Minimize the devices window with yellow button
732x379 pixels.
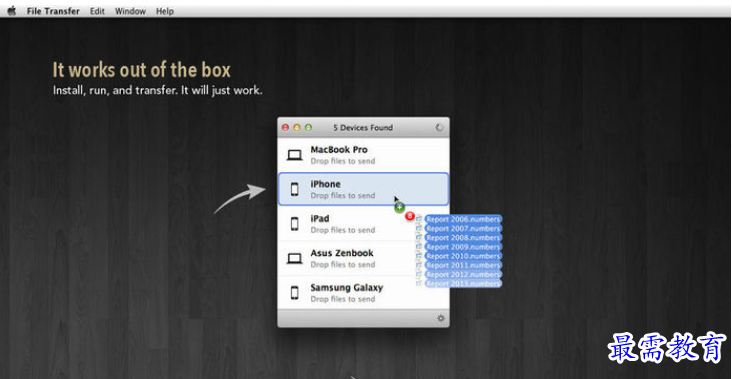pos(296,127)
